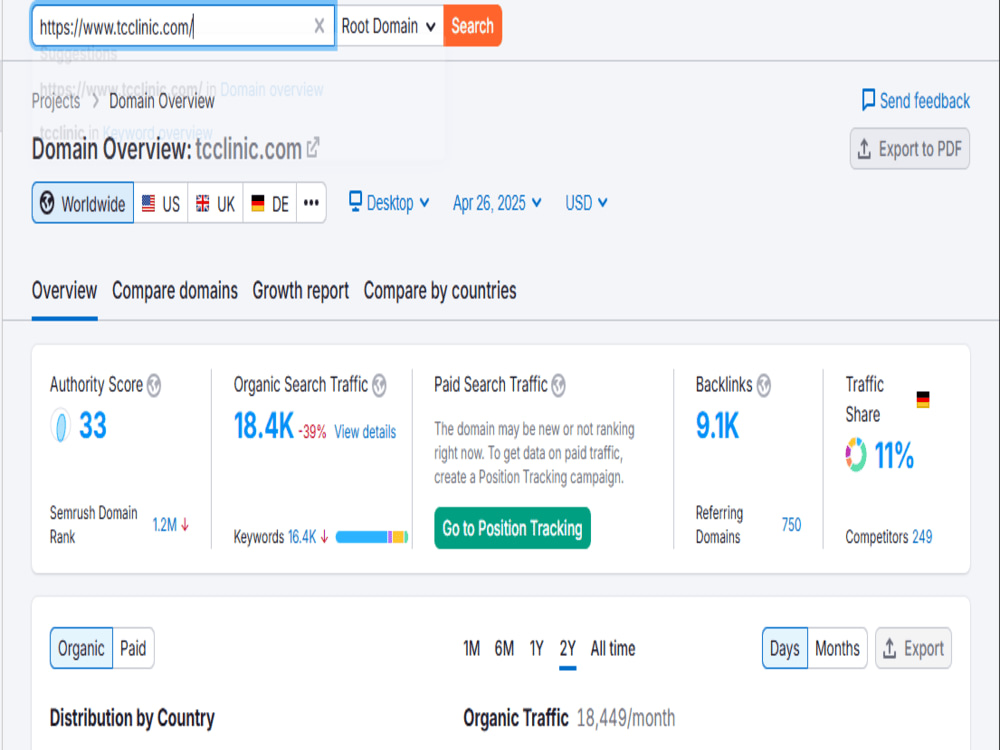Click the -39% traffic change value

(312, 432)
